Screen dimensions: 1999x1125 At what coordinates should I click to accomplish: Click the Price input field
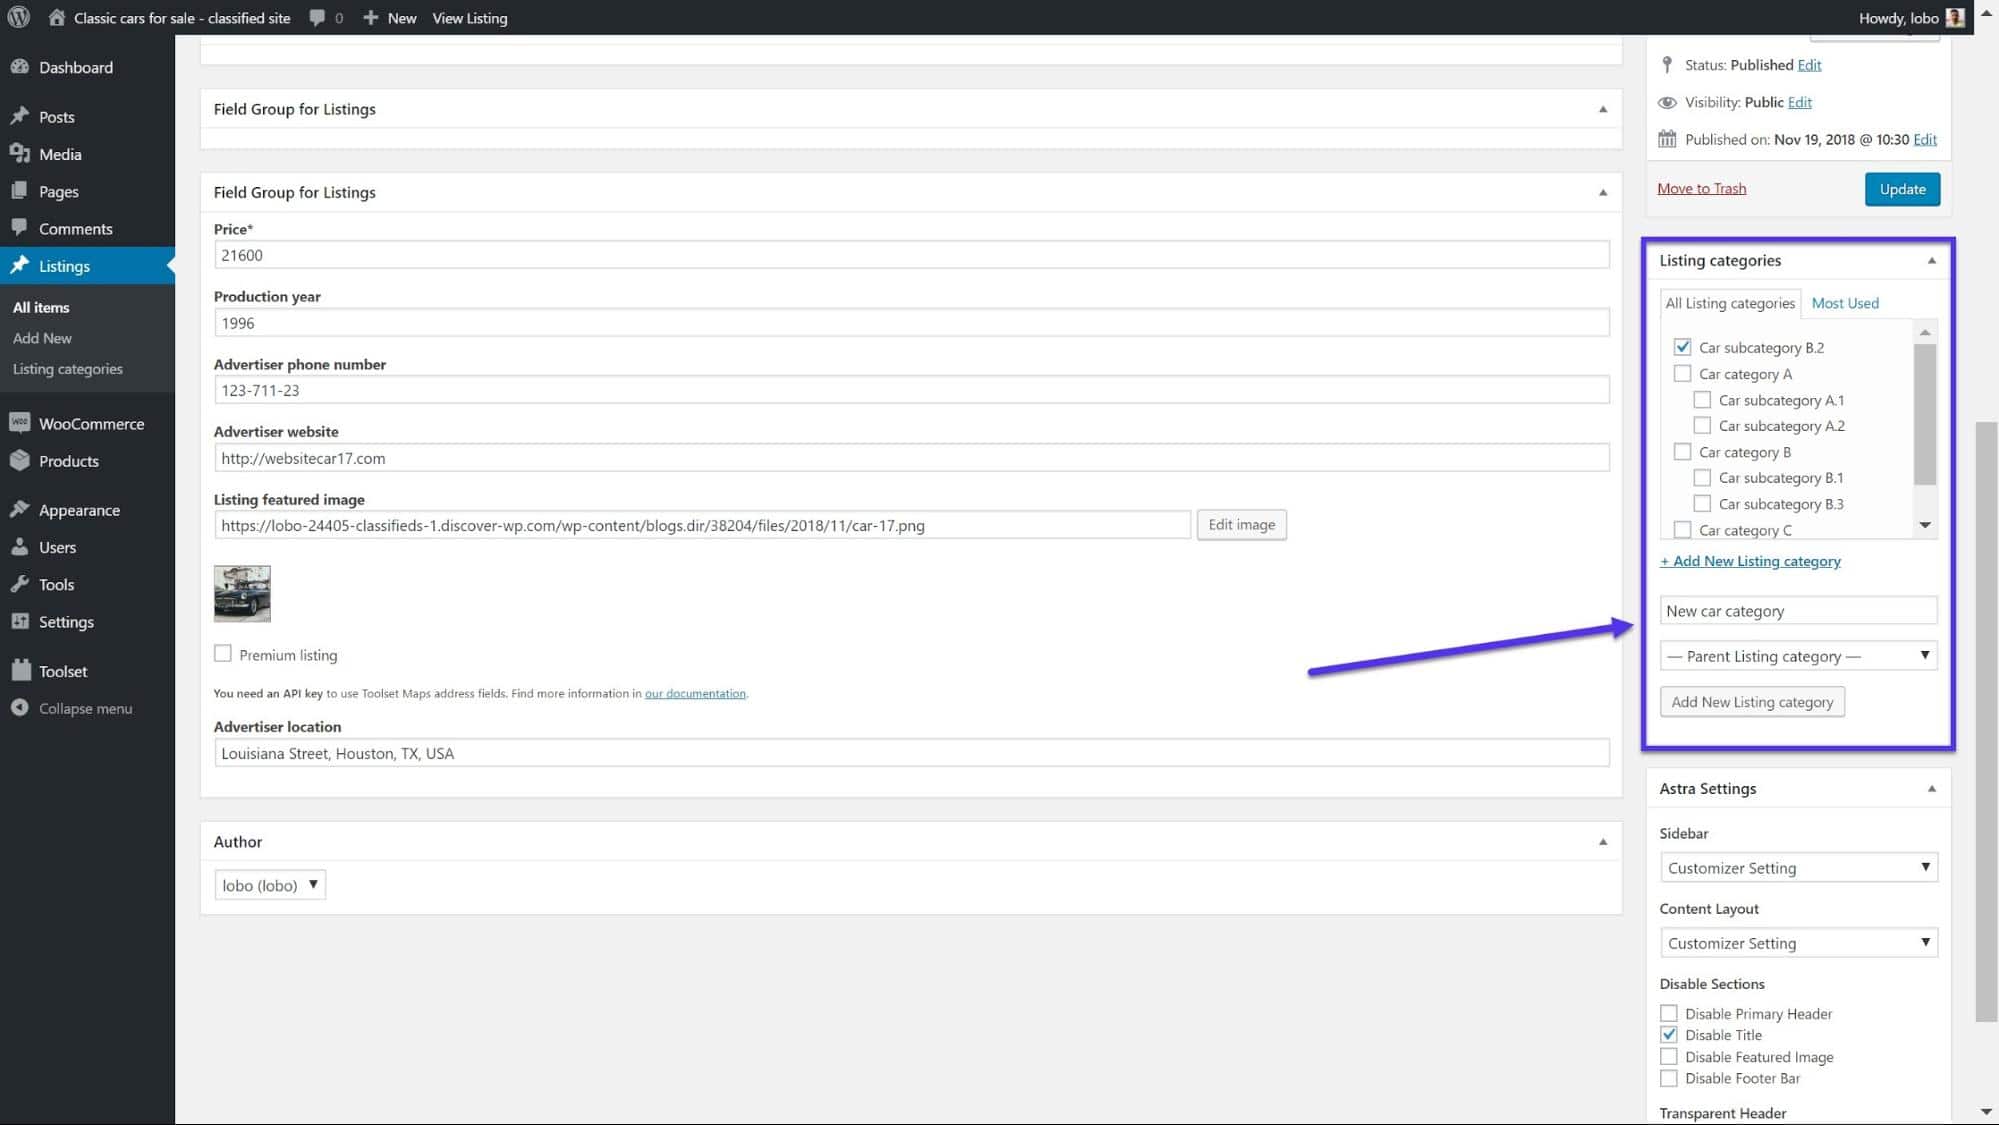910,255
